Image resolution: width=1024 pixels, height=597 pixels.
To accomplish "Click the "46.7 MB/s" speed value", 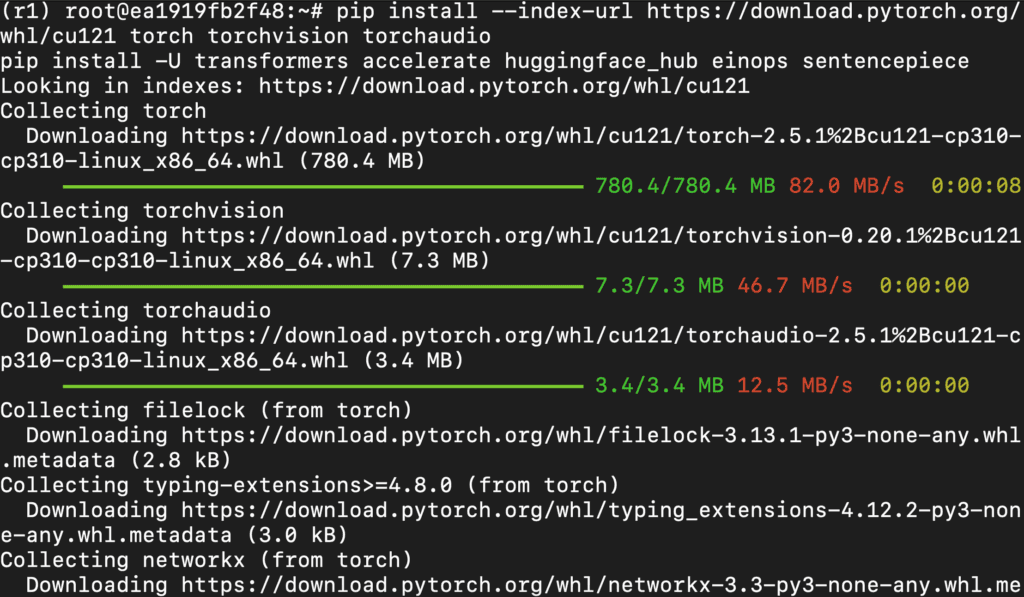I will click(x=795, y=285).
